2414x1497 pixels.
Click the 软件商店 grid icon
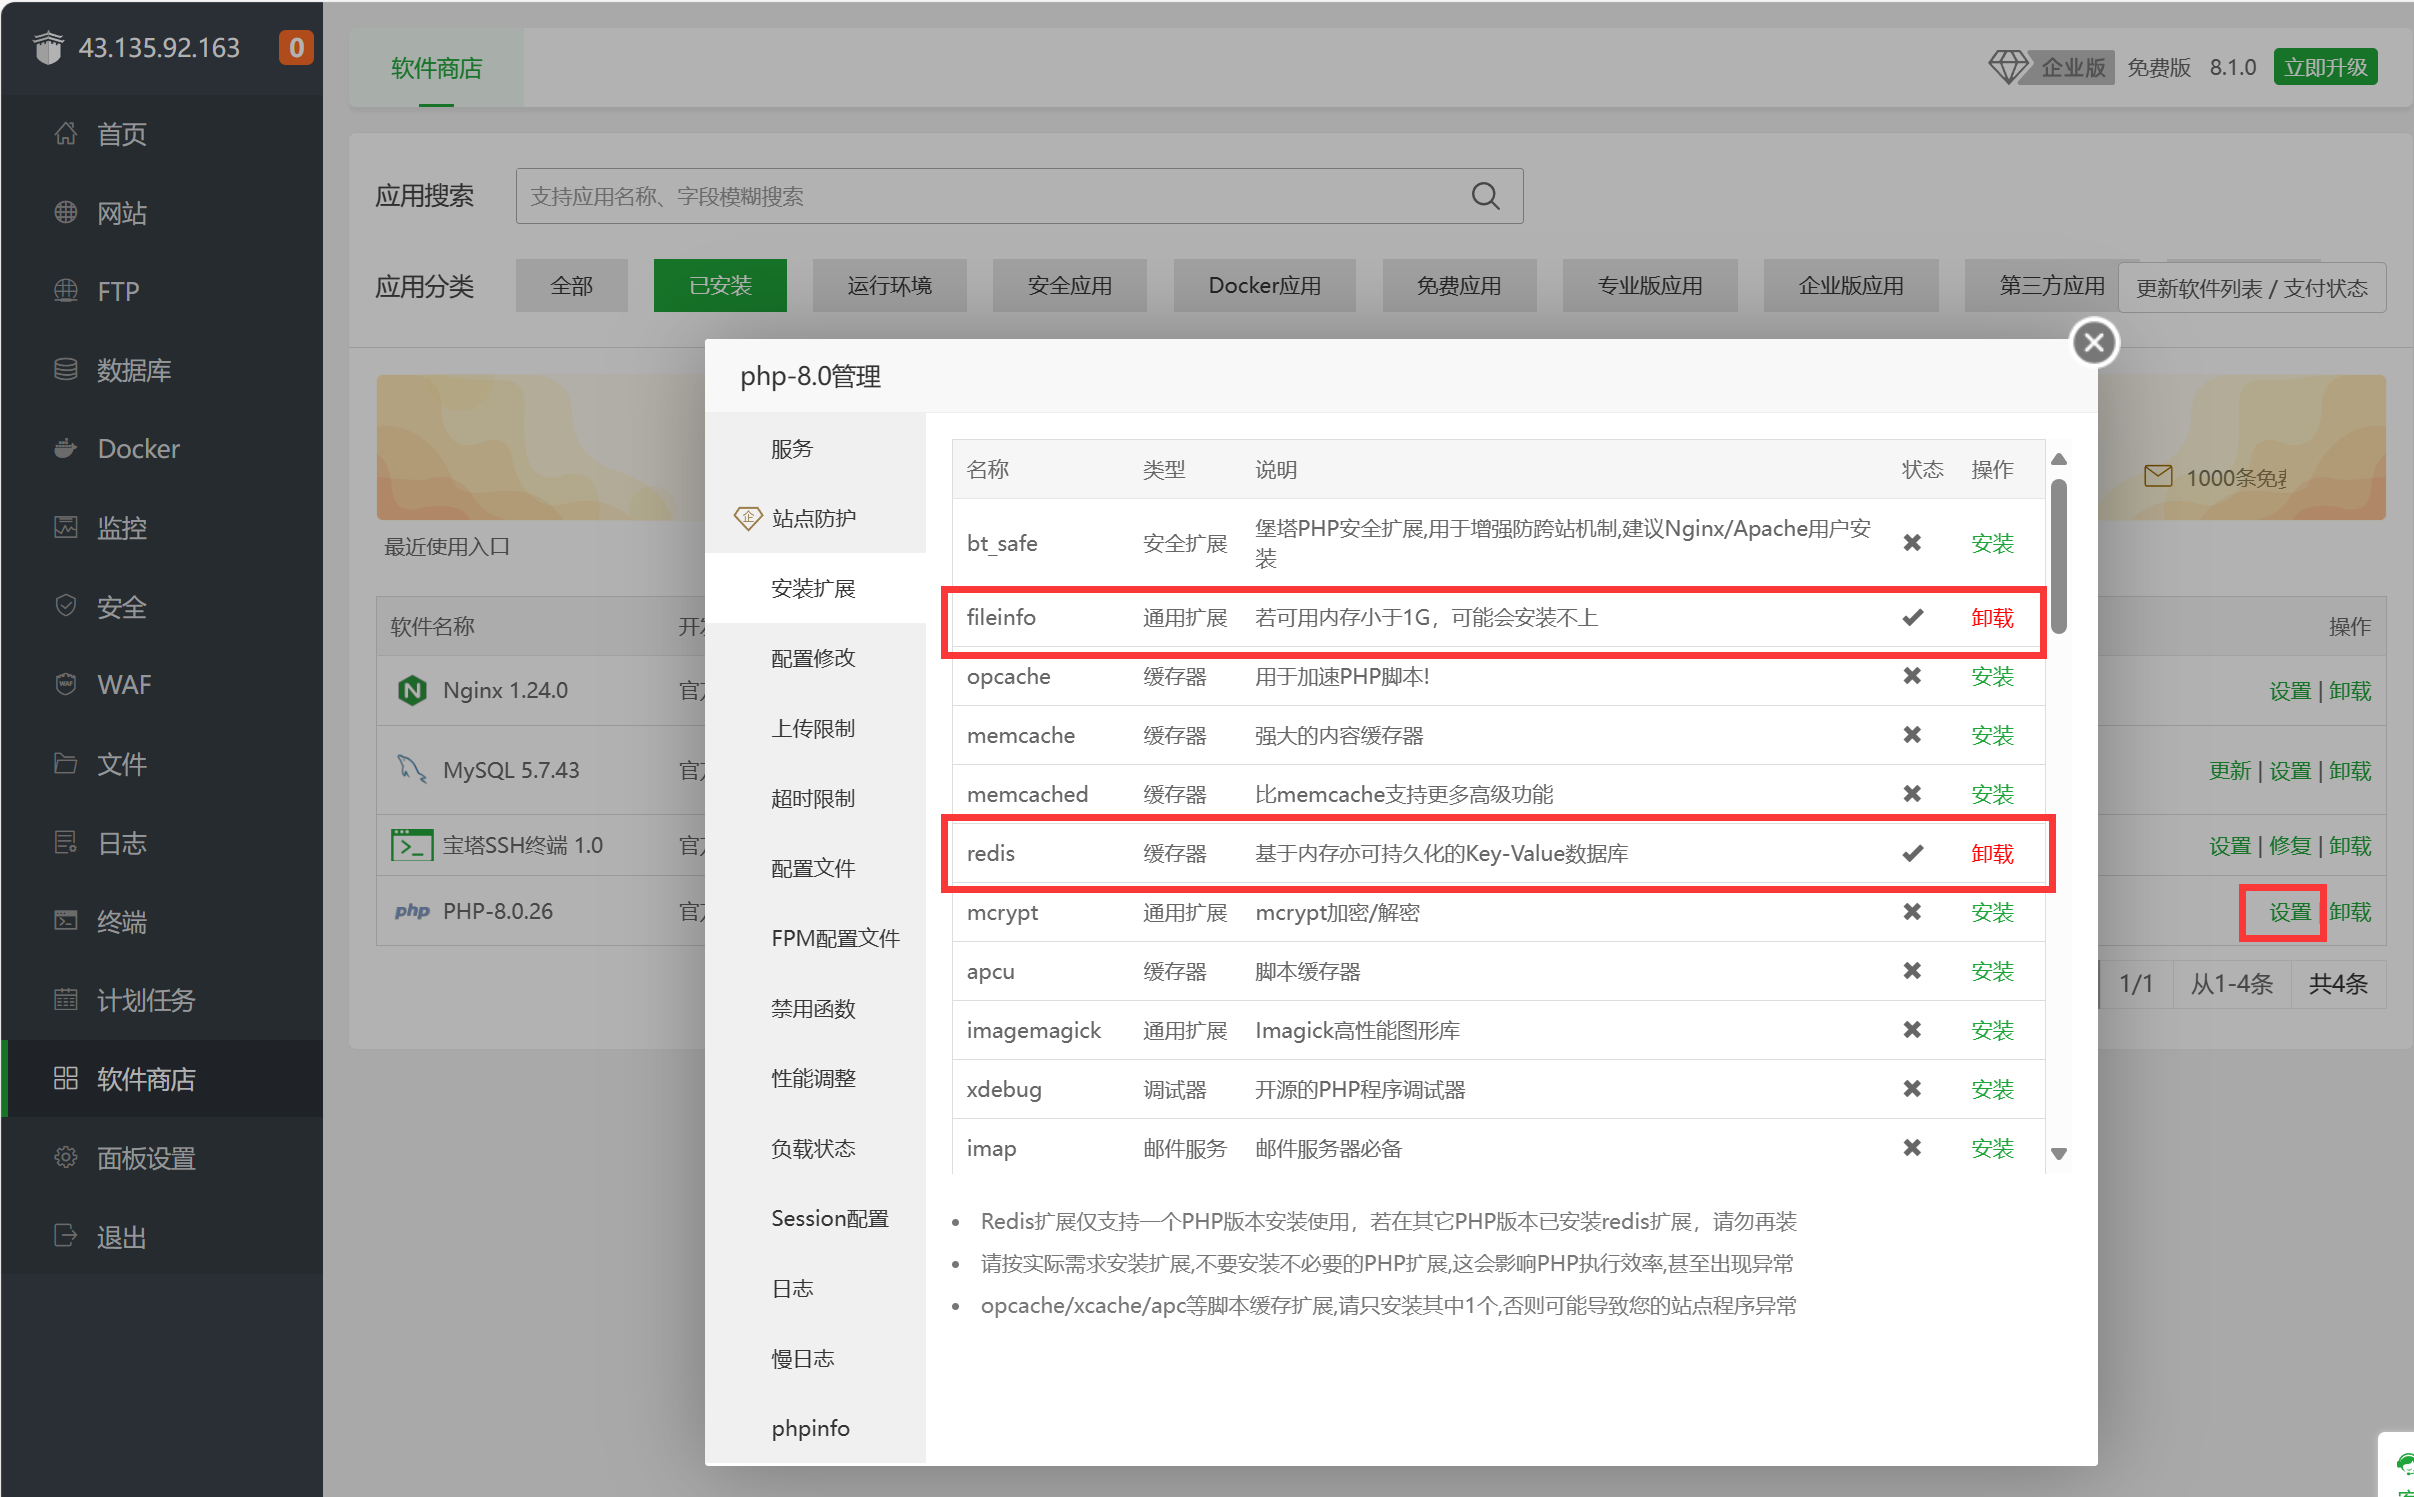(66, 1078)
